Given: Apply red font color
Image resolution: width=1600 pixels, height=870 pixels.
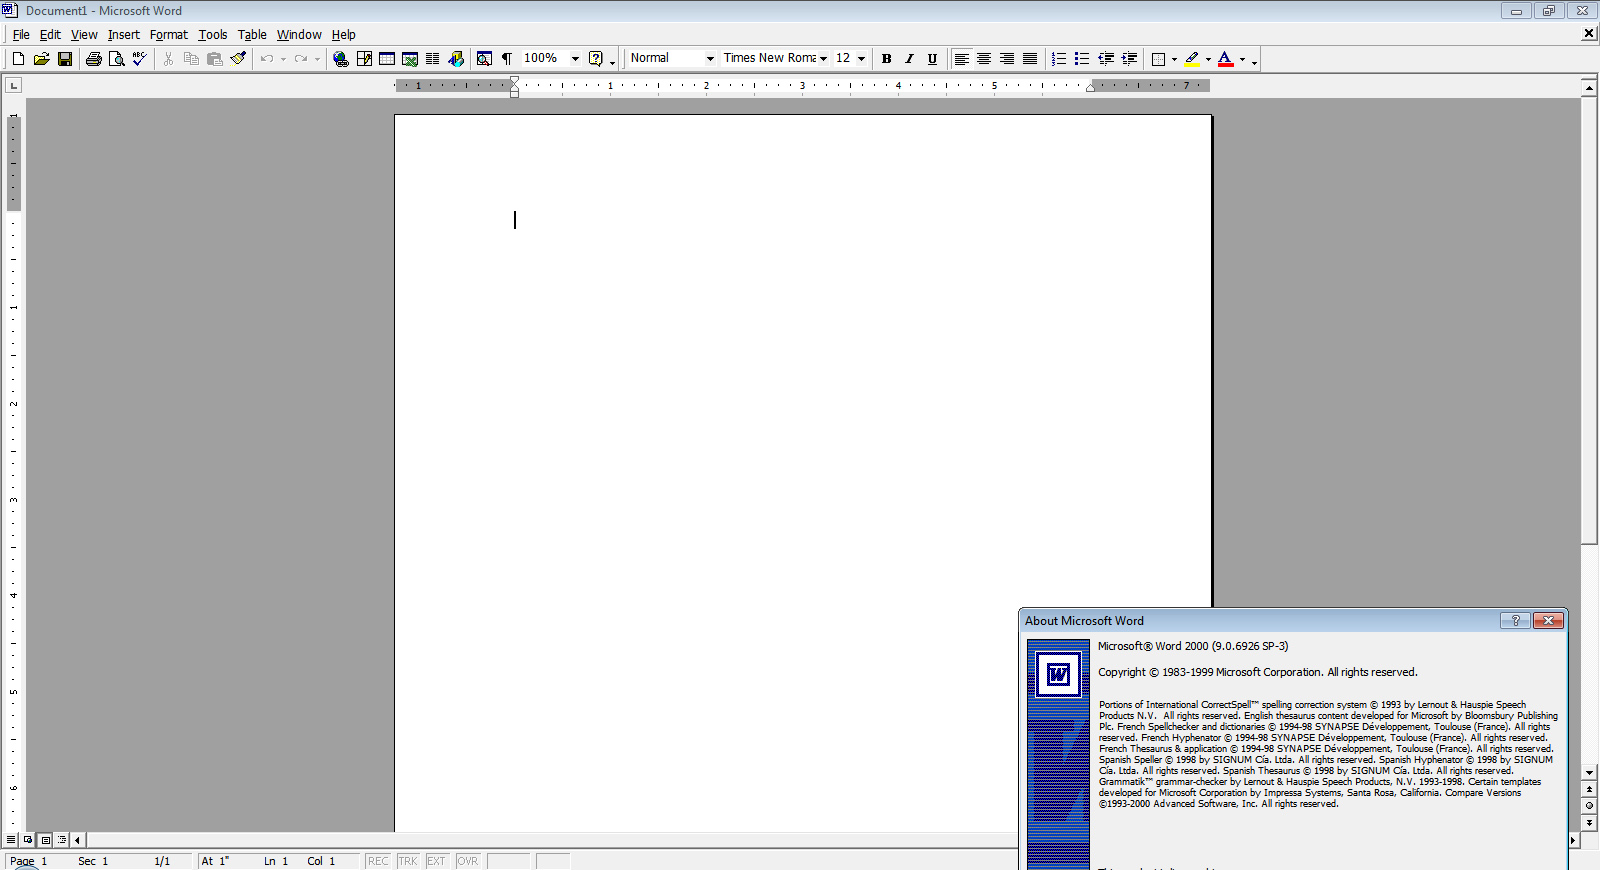Looking at the screenshot, I should (1225, 59).
